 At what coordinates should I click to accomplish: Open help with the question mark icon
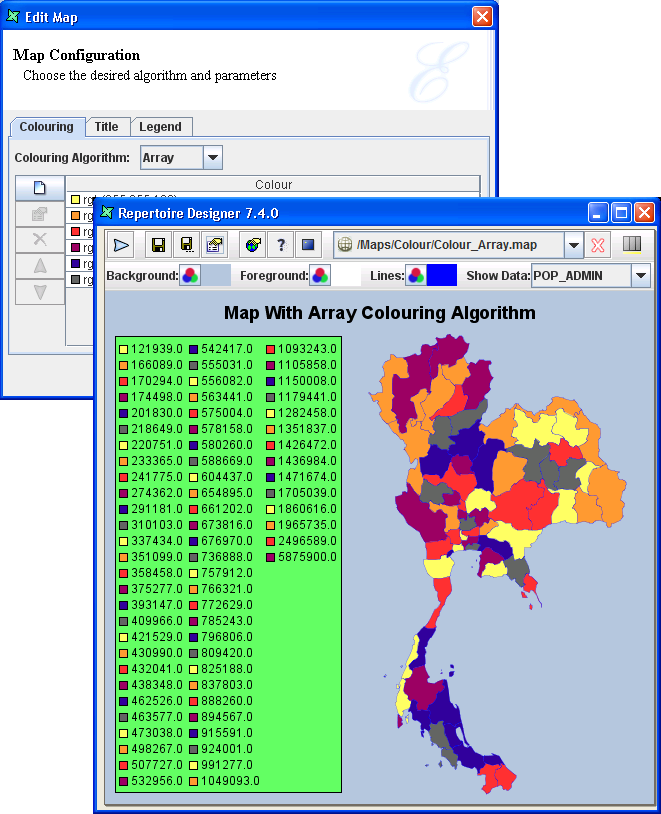pos(281,245)
